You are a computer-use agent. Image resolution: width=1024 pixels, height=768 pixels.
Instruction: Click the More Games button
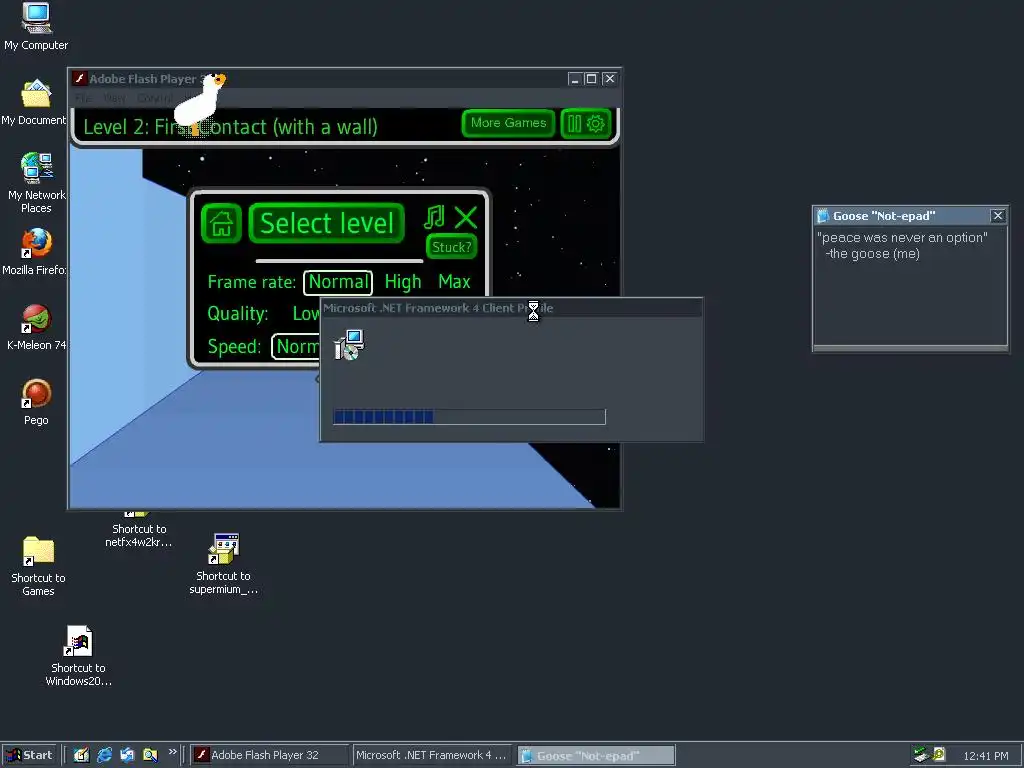[508, 123]
